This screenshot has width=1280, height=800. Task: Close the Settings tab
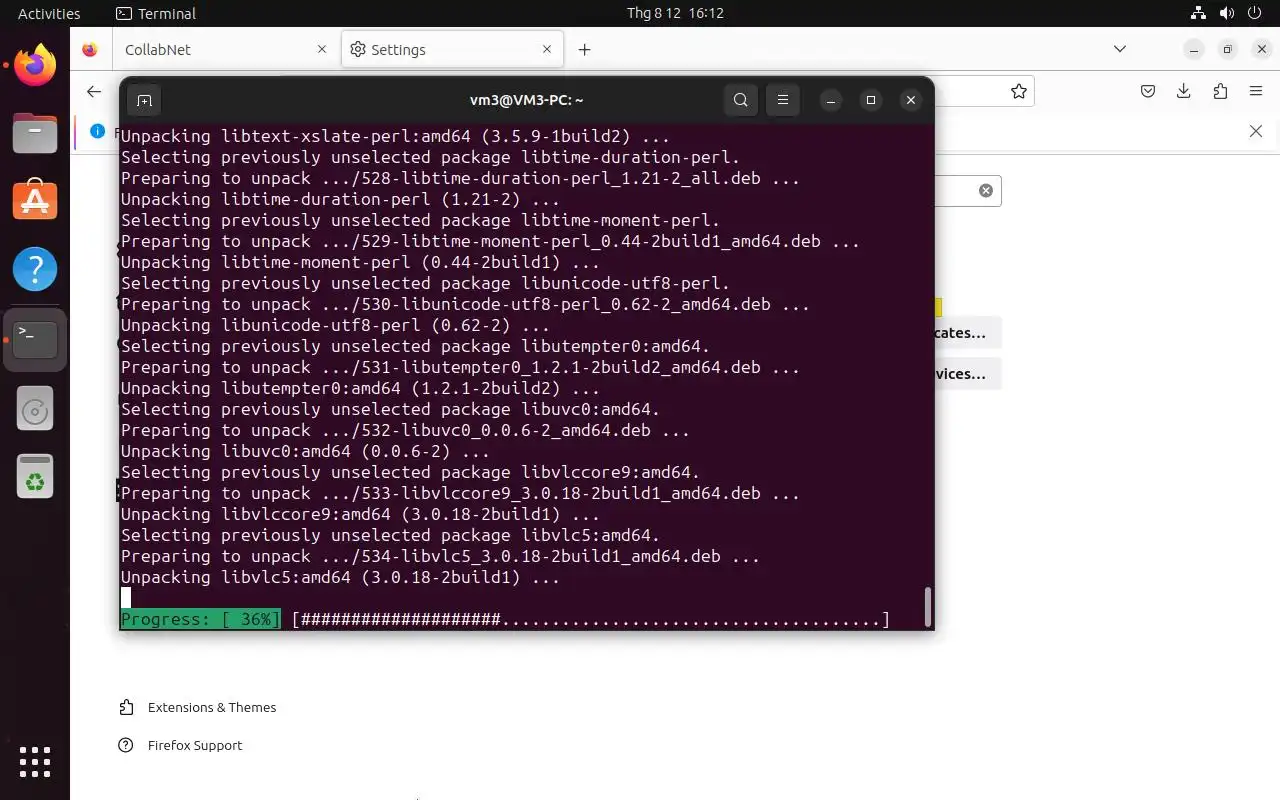[x=547, y=49]
